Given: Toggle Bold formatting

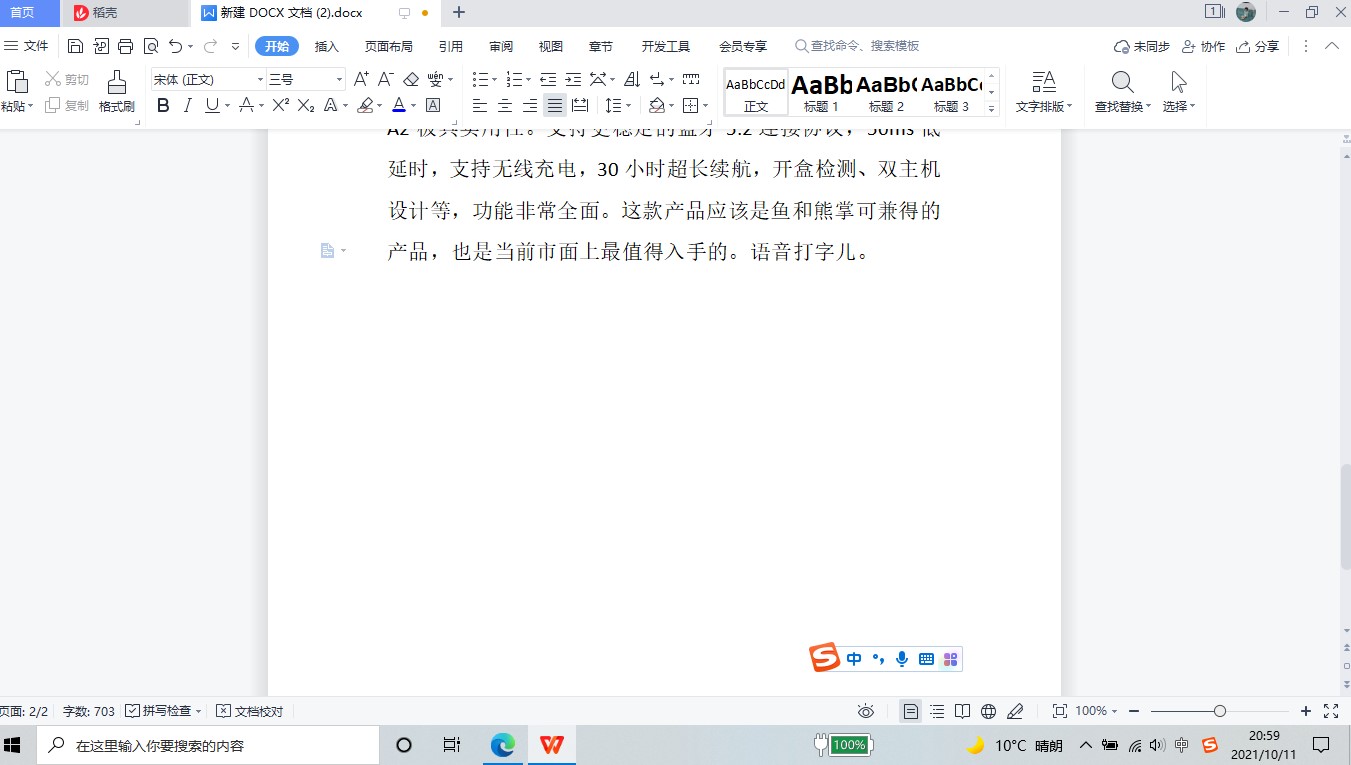Looking at the screenshot, I should [x=163, y=105].
